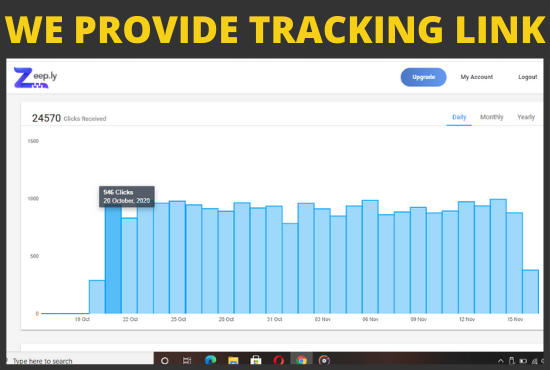The image size is (550, 370).
Task: Open Task View in taskbar
Action: click(187, 361)
